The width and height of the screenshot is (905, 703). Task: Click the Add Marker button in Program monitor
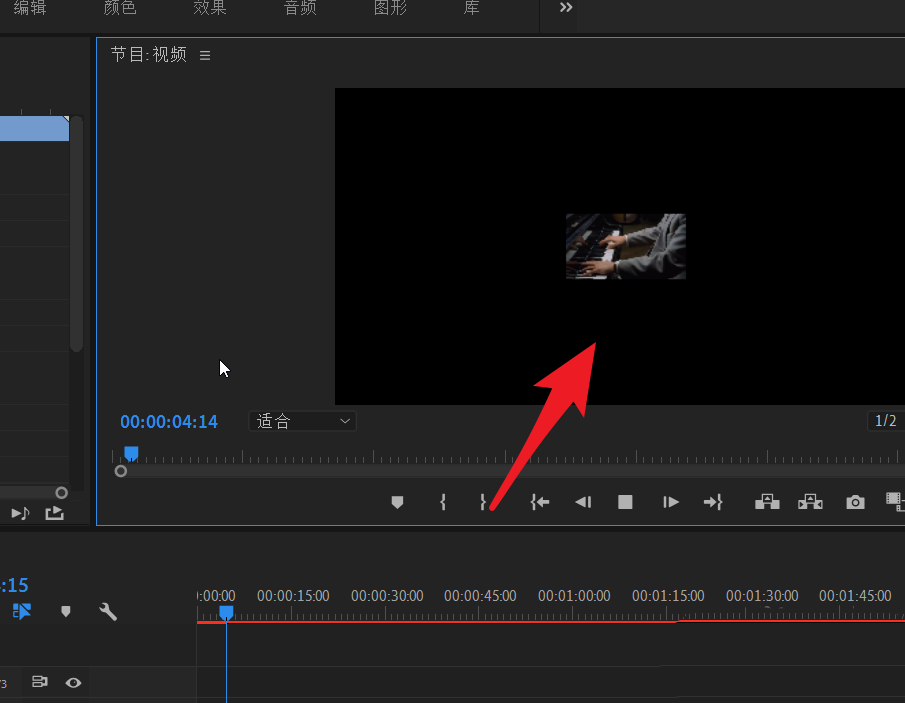click(x=397, y=502)
